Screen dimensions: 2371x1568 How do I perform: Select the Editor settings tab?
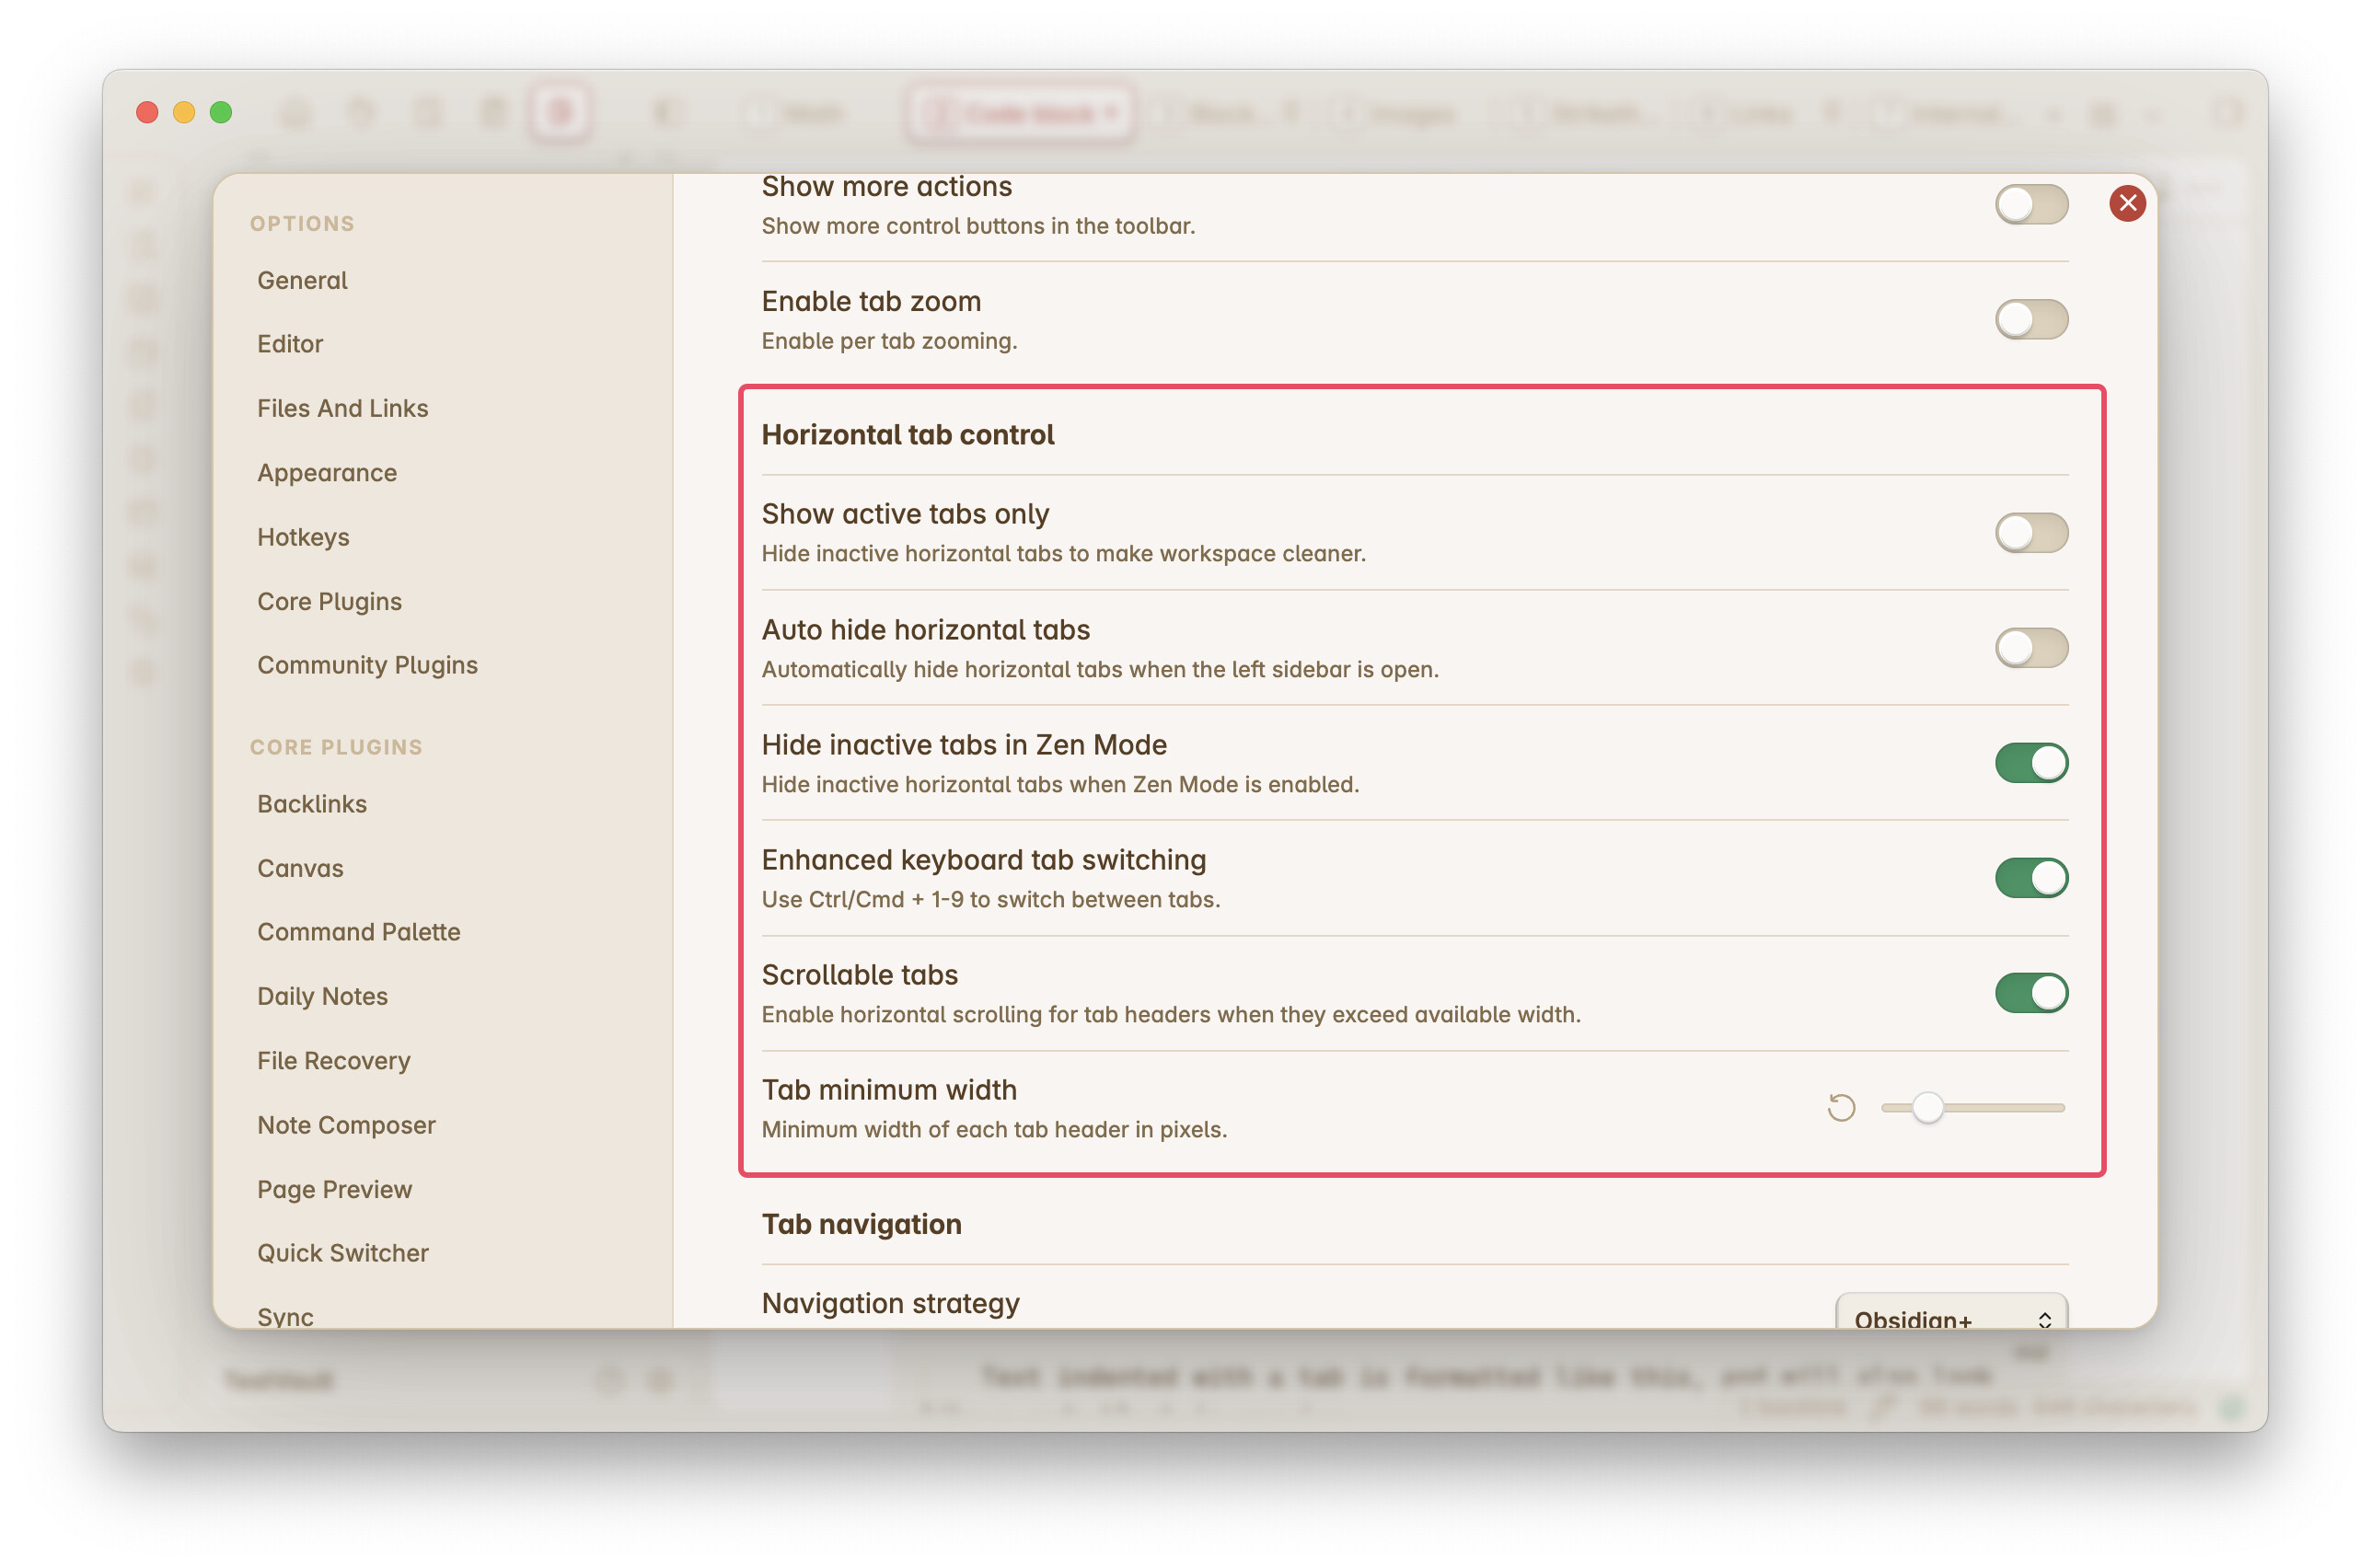290,344
